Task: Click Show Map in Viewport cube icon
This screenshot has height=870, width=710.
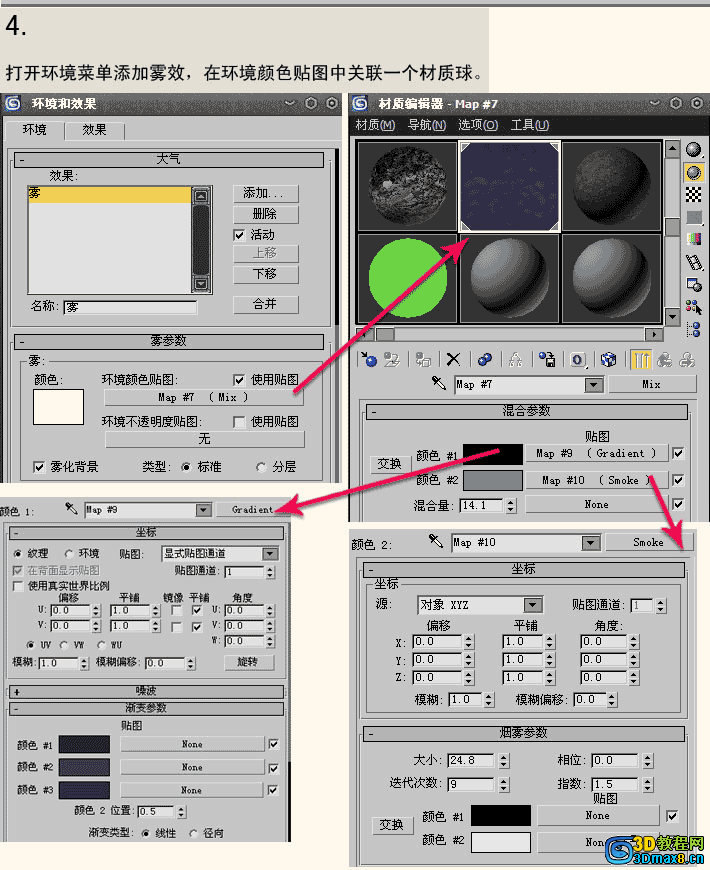Action: 608,360
